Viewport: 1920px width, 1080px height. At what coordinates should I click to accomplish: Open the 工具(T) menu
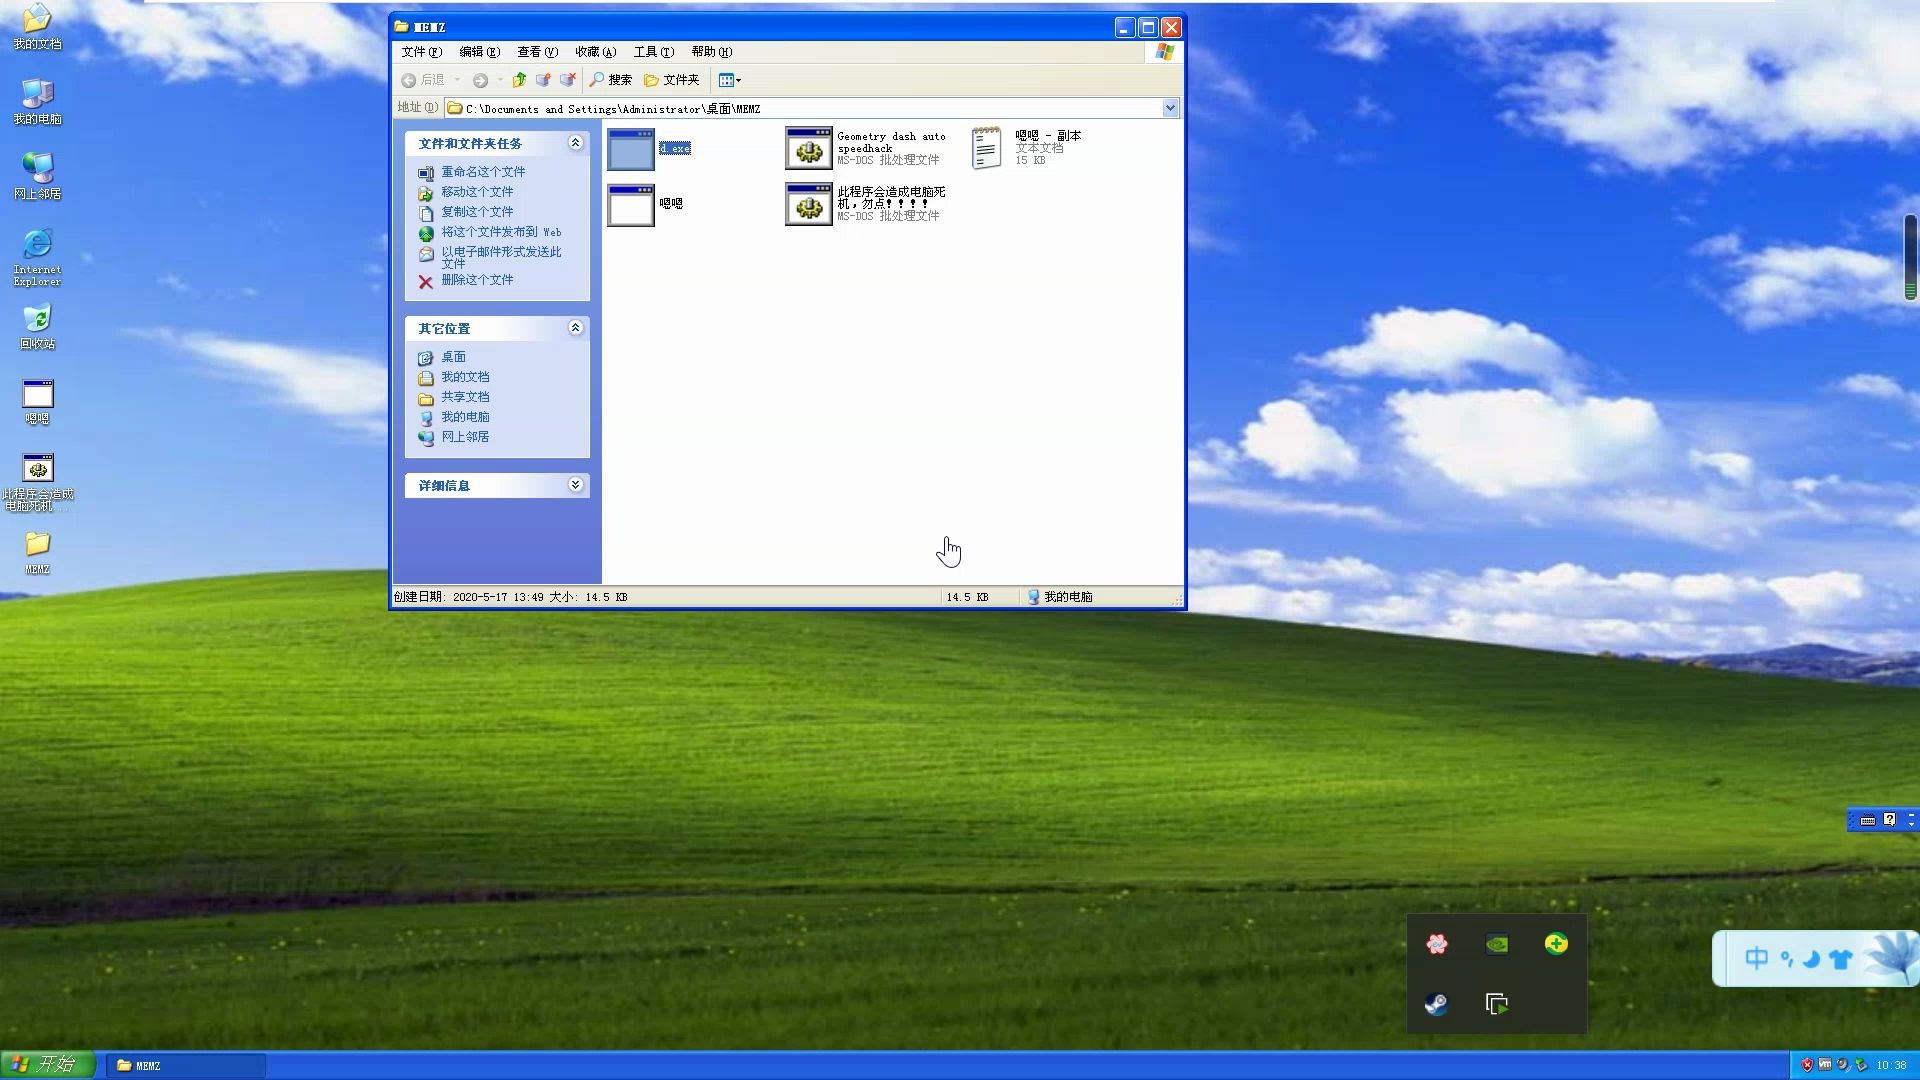point(653,52)
